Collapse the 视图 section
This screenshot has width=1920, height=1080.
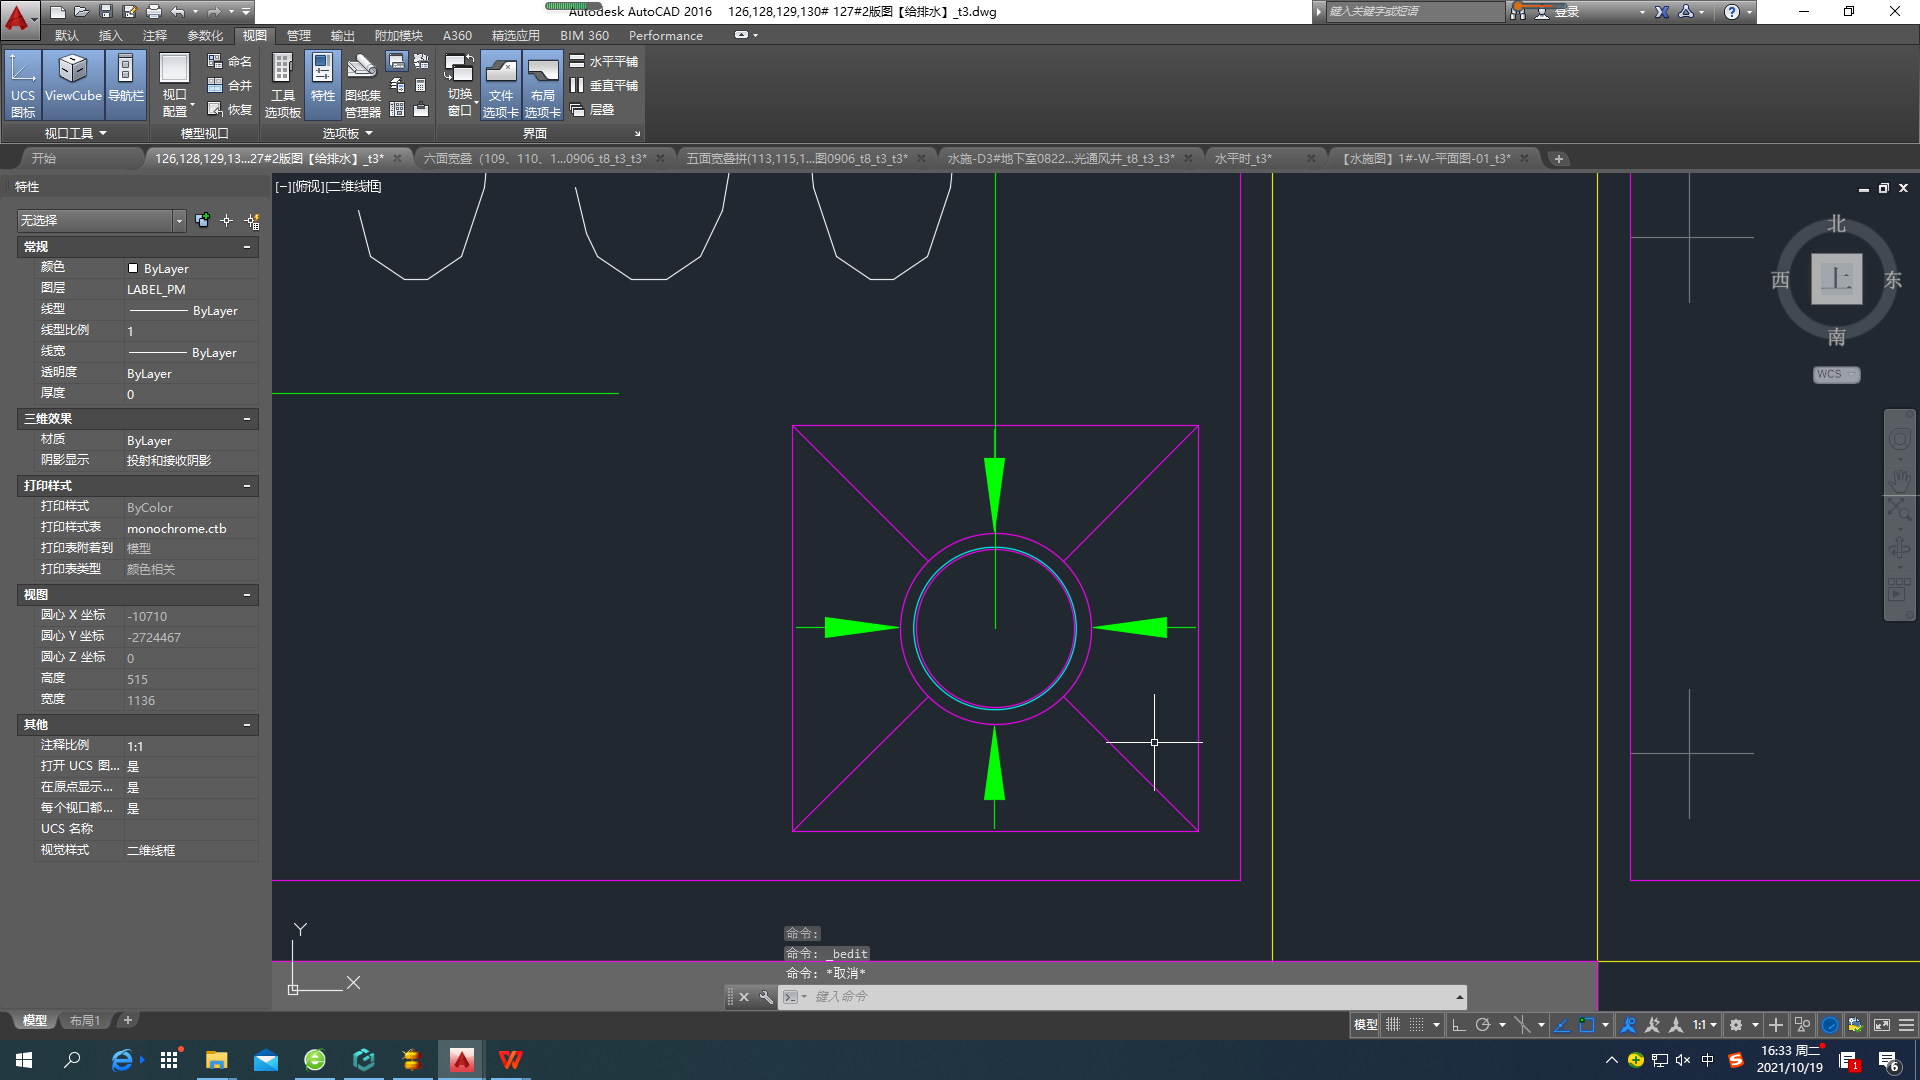tap(247, 595)
